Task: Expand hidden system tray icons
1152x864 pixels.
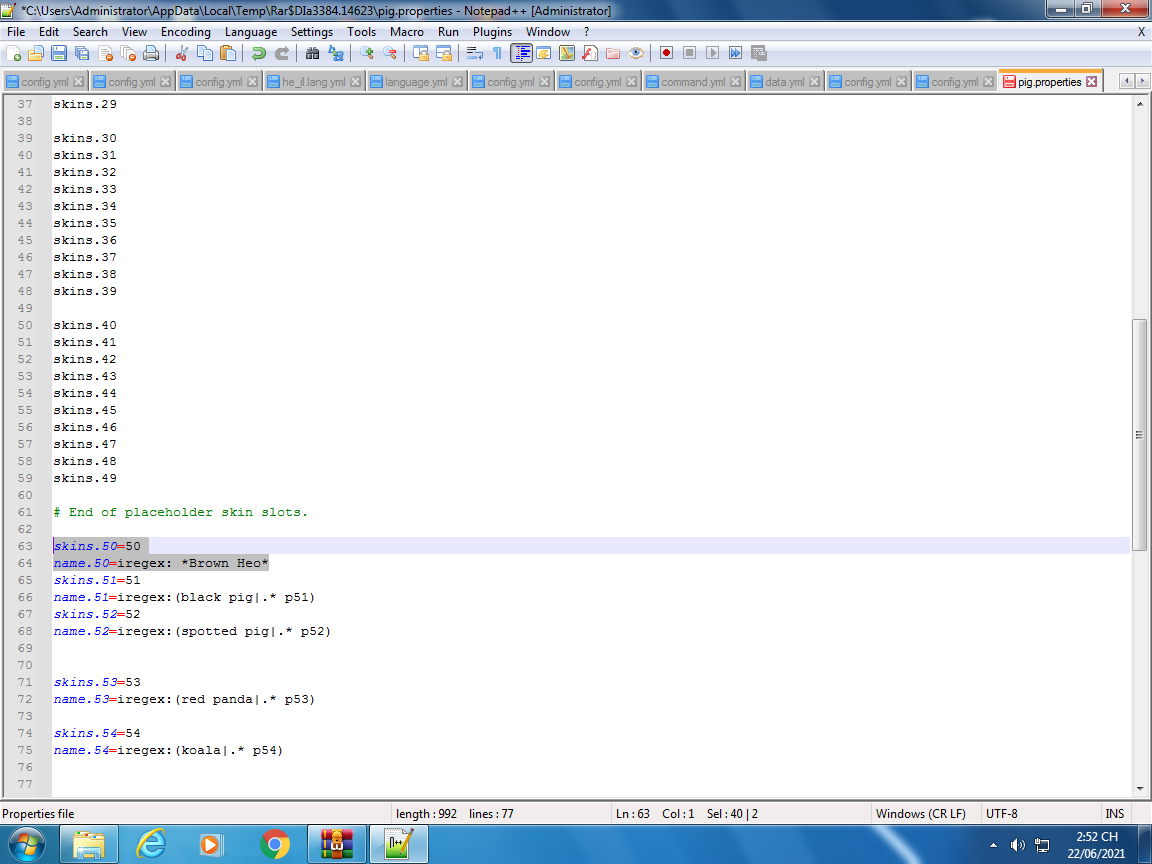Action: tap(993, 845)
